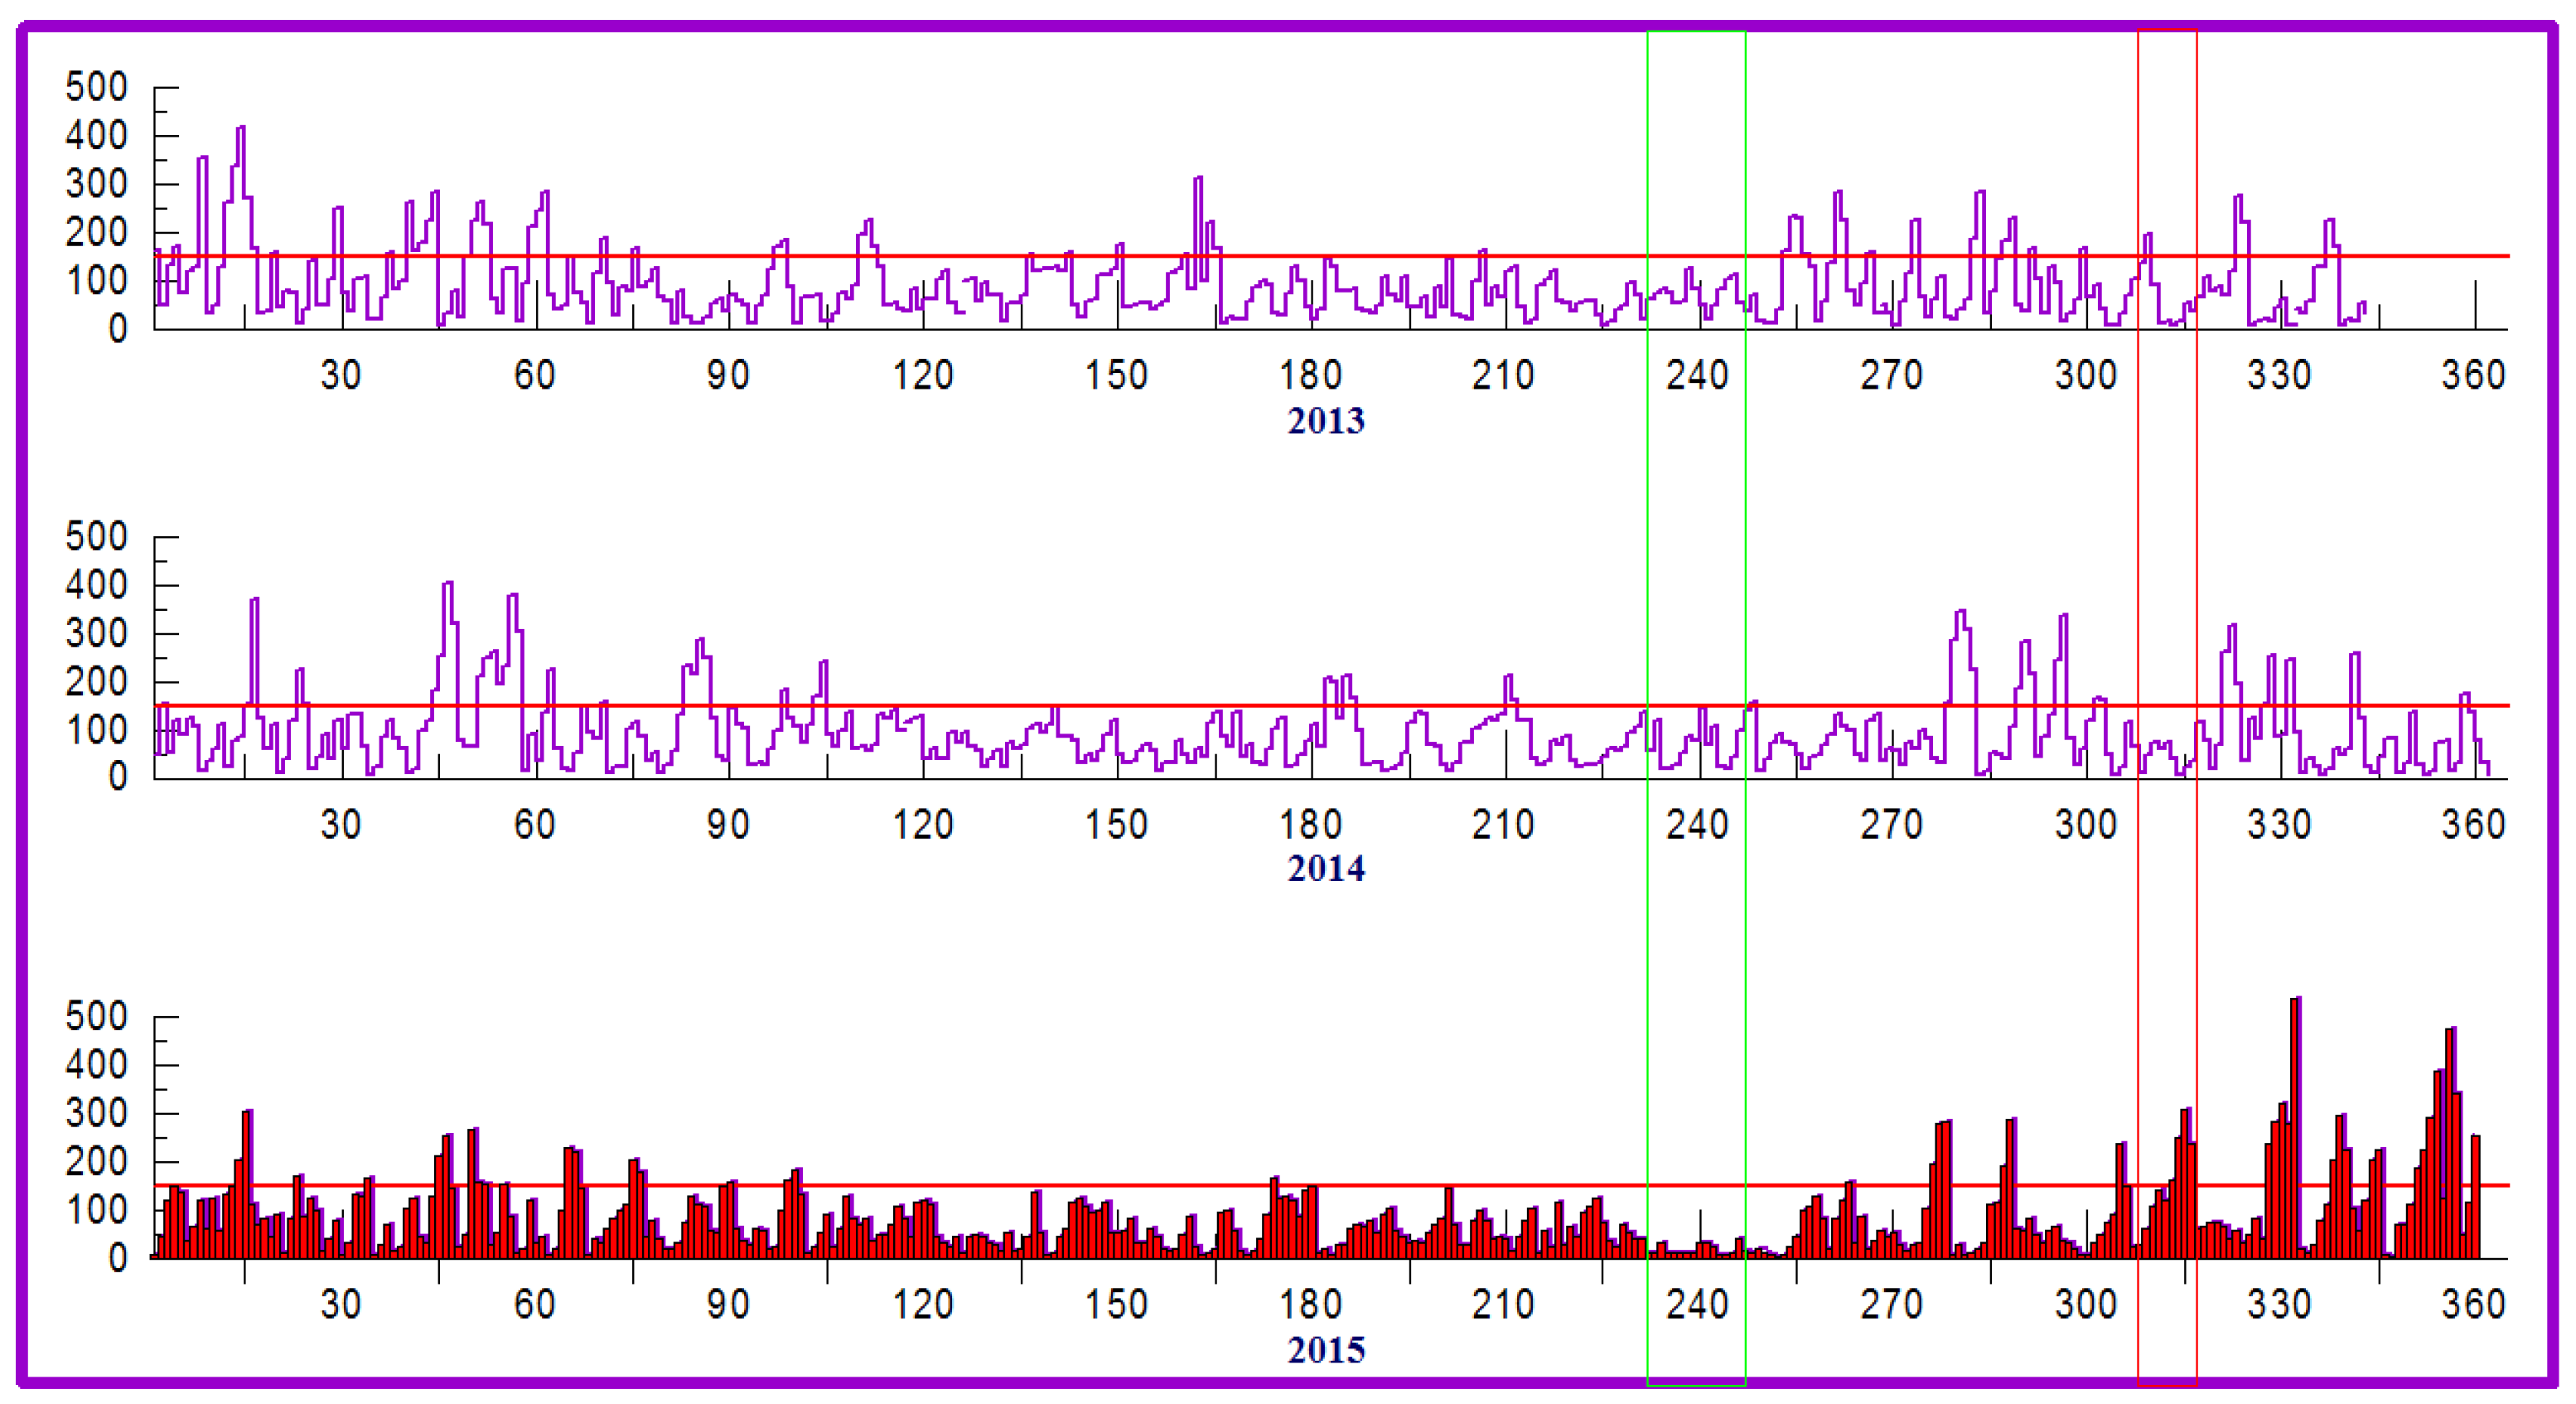Image resolution: width=2576 pixels, height=1404 pixels.
Task: Click the 330 x-axis label in 2014 chart
Action: point(2279,824)
